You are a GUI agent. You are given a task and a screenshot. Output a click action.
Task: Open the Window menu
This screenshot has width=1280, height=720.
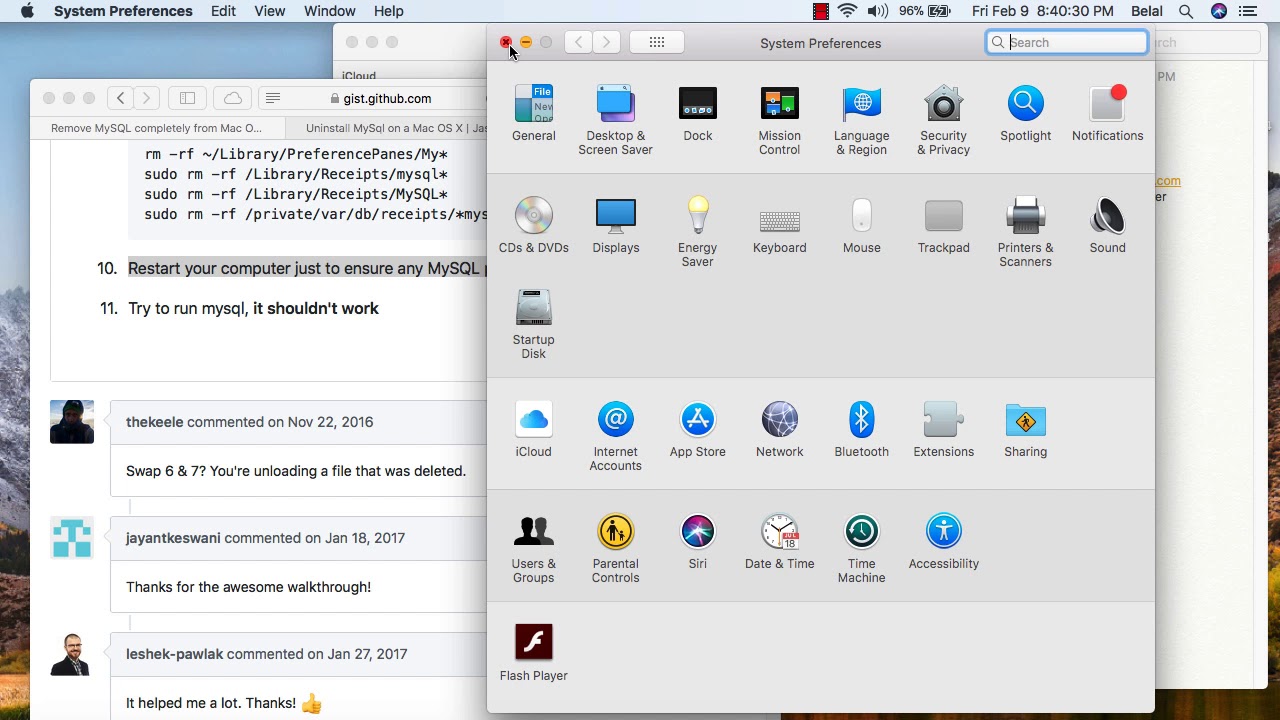pos(329,11)
